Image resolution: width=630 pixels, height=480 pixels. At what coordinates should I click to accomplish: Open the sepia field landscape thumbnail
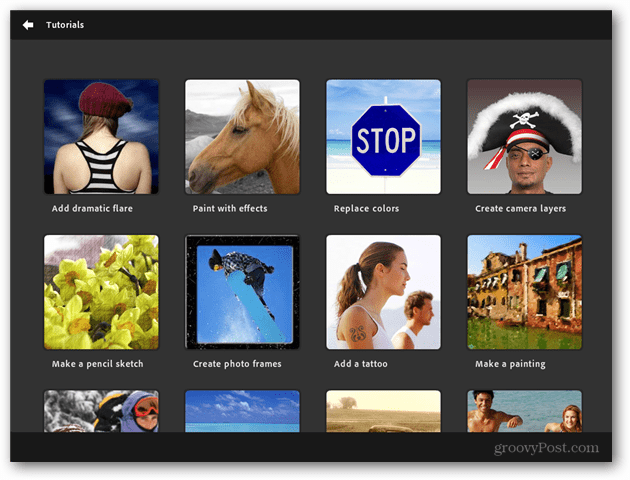click(x=383, y=411)
